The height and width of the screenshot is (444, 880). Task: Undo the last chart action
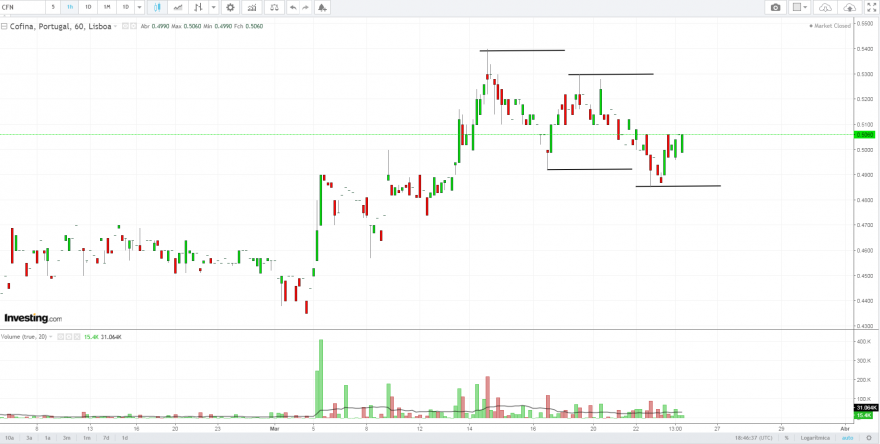pyautogui.click(x=293, y=7)
